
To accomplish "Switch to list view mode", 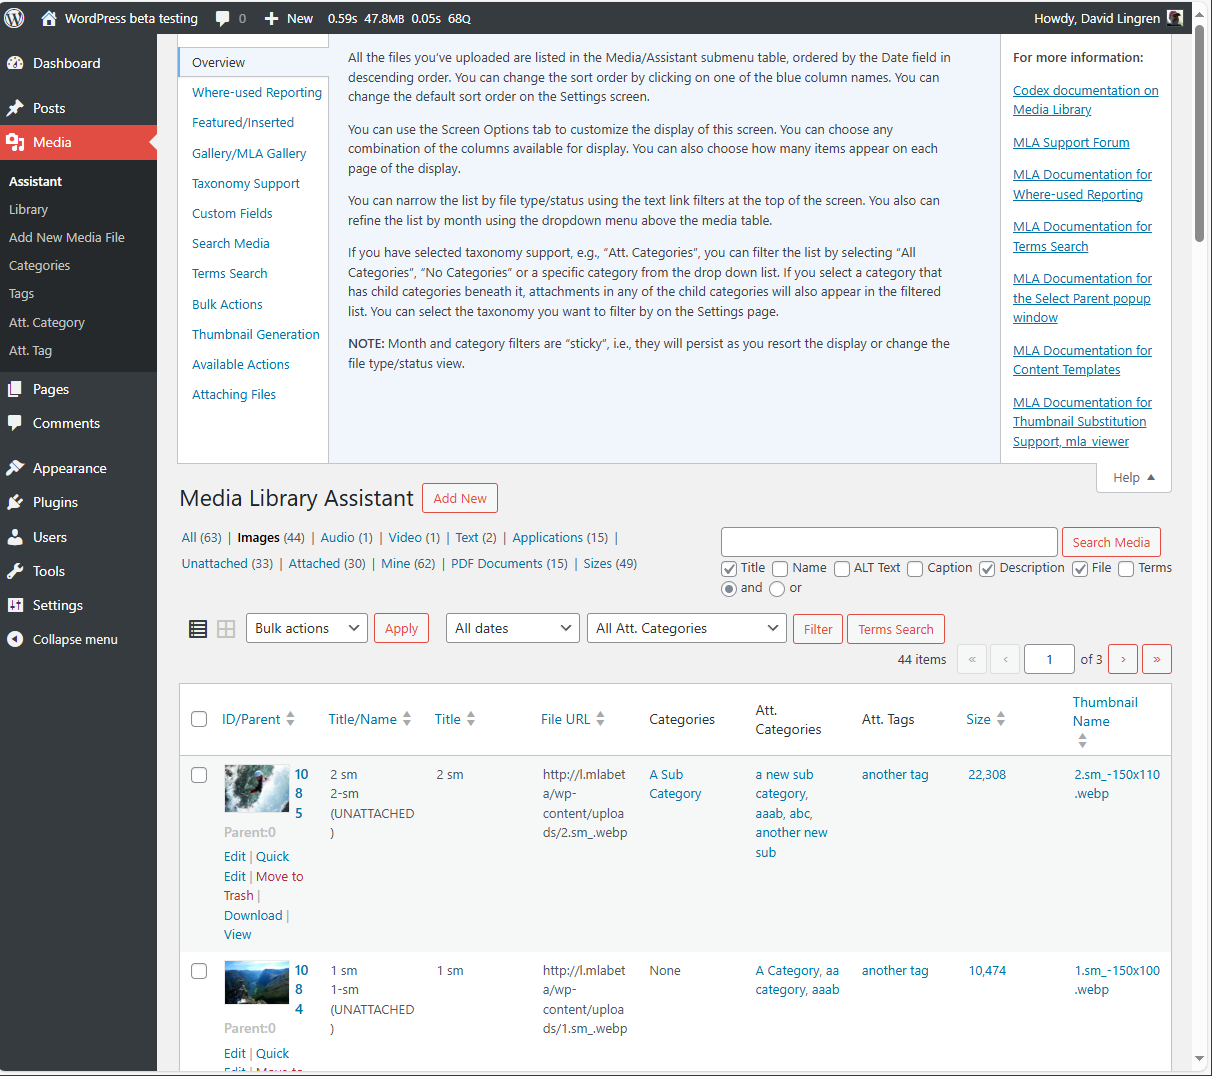I will [197, 628].
